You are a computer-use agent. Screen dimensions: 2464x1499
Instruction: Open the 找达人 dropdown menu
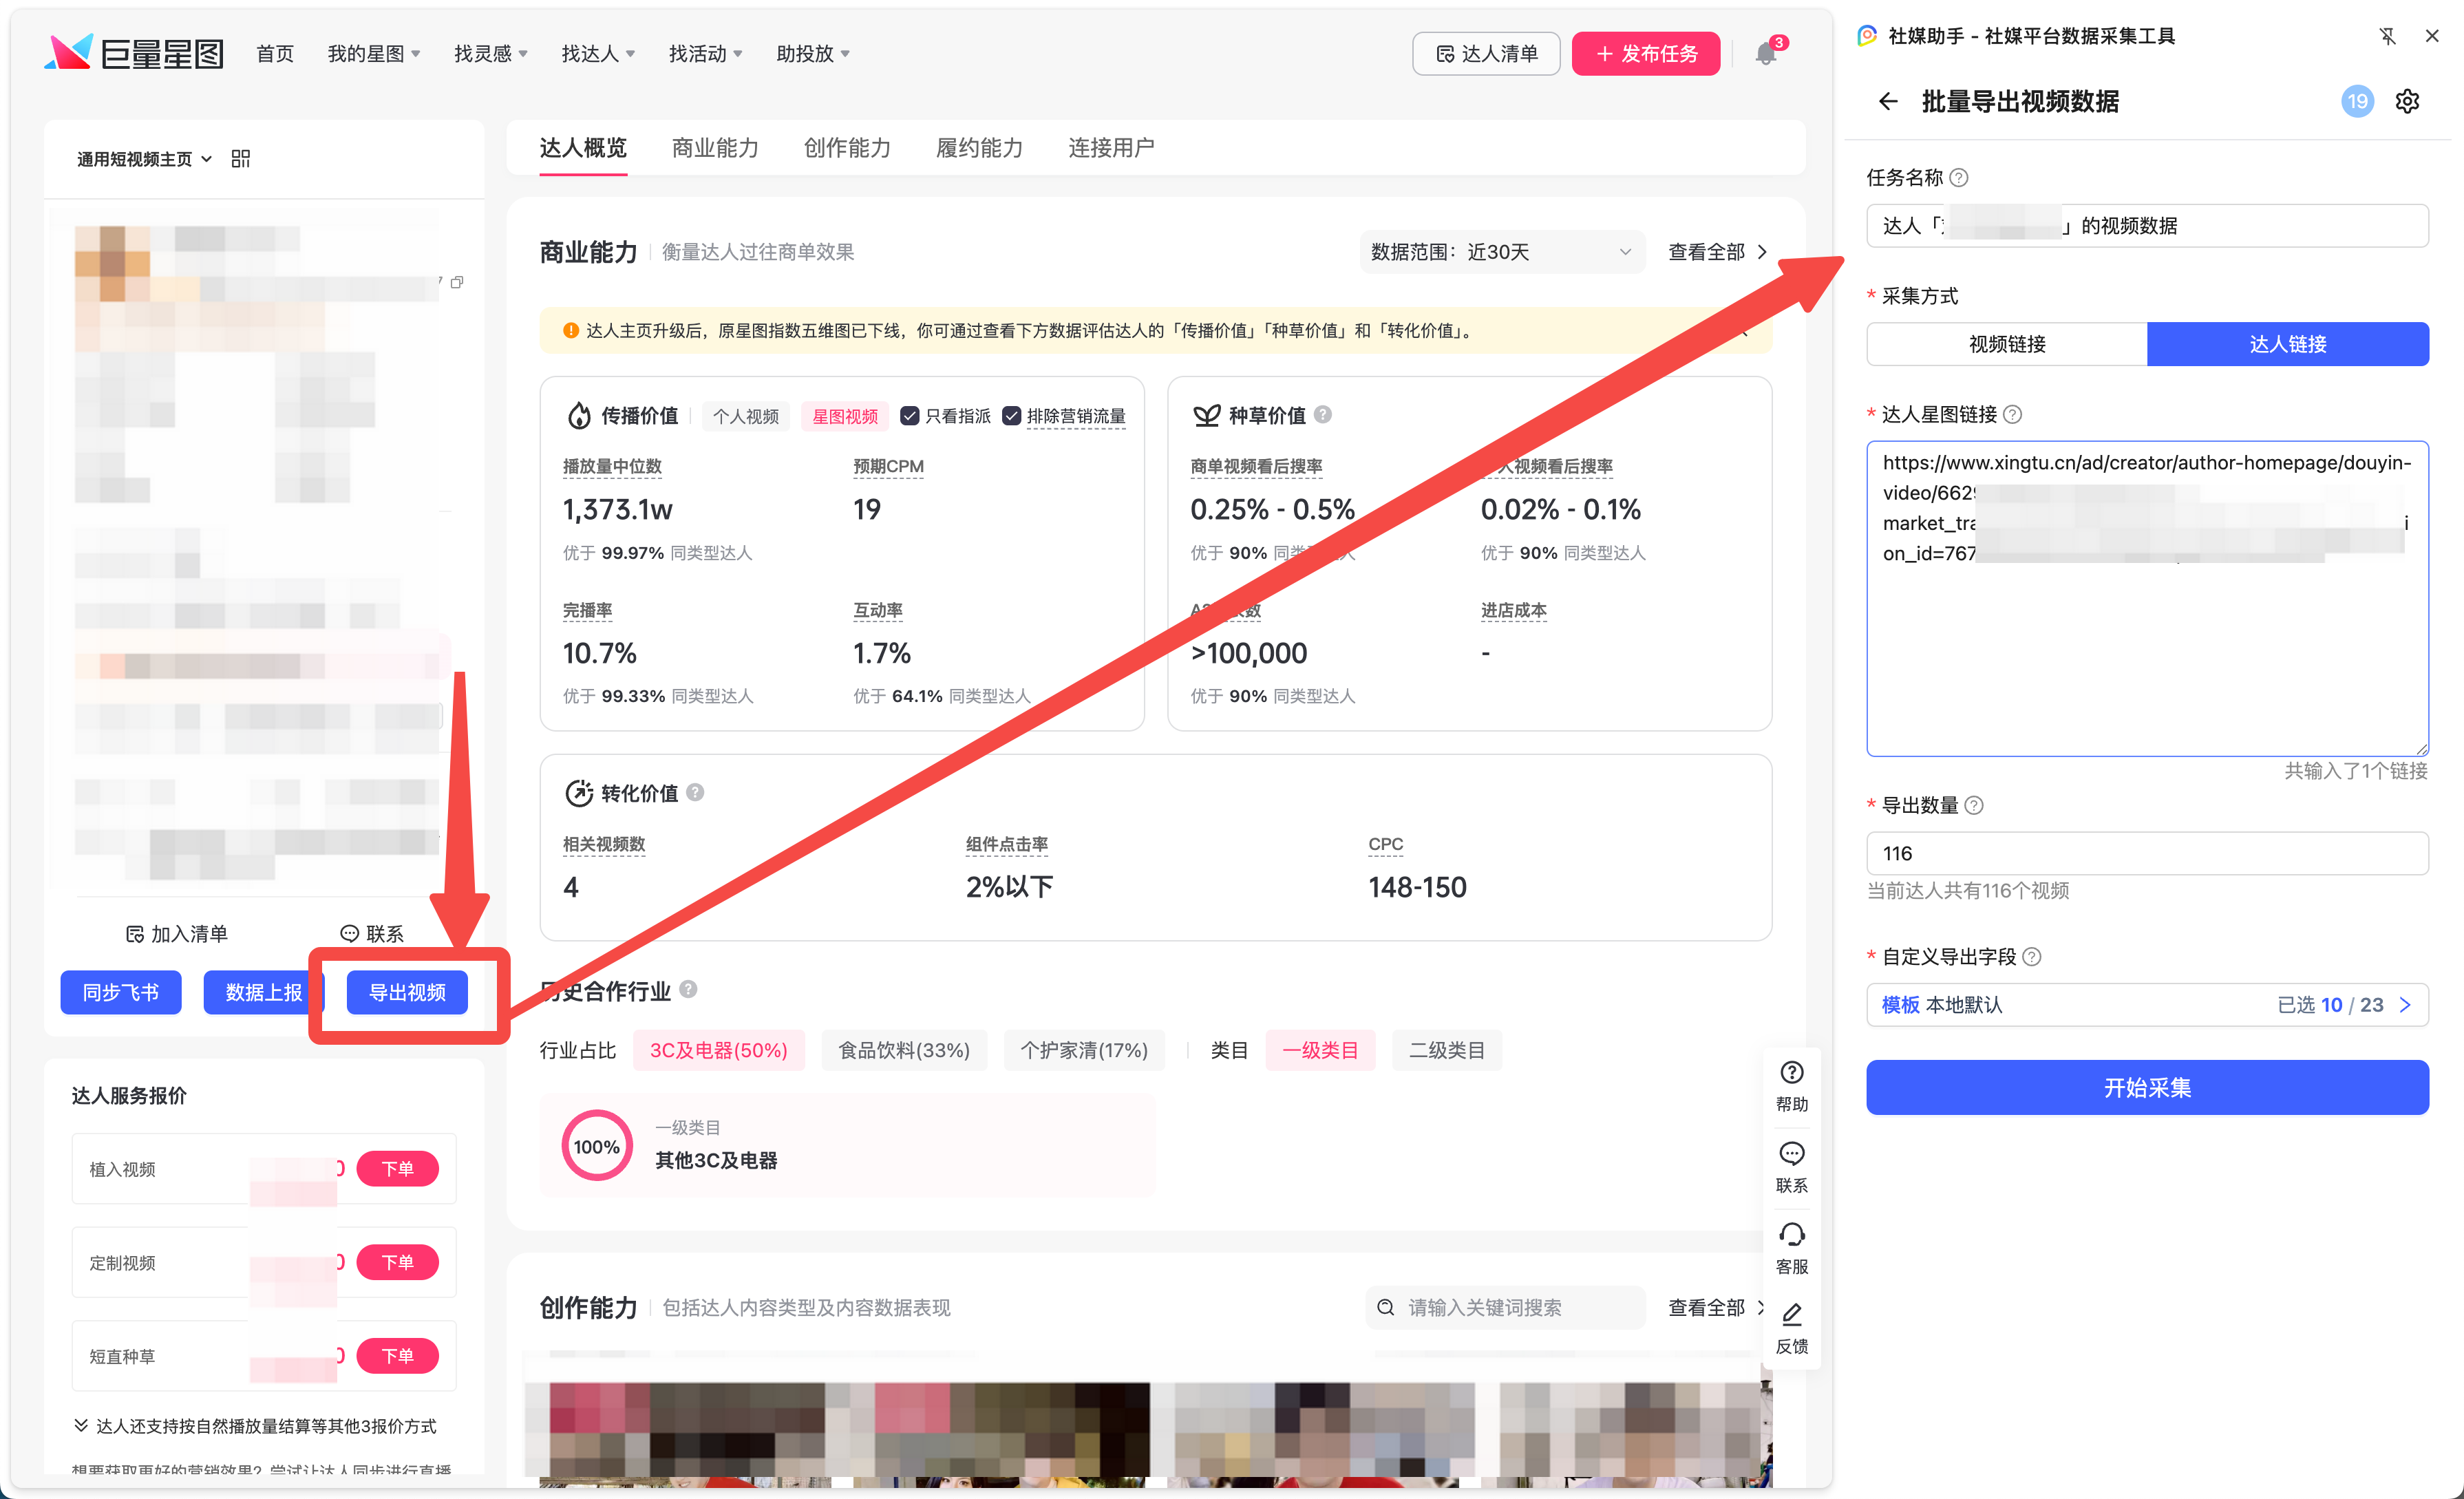598,54
